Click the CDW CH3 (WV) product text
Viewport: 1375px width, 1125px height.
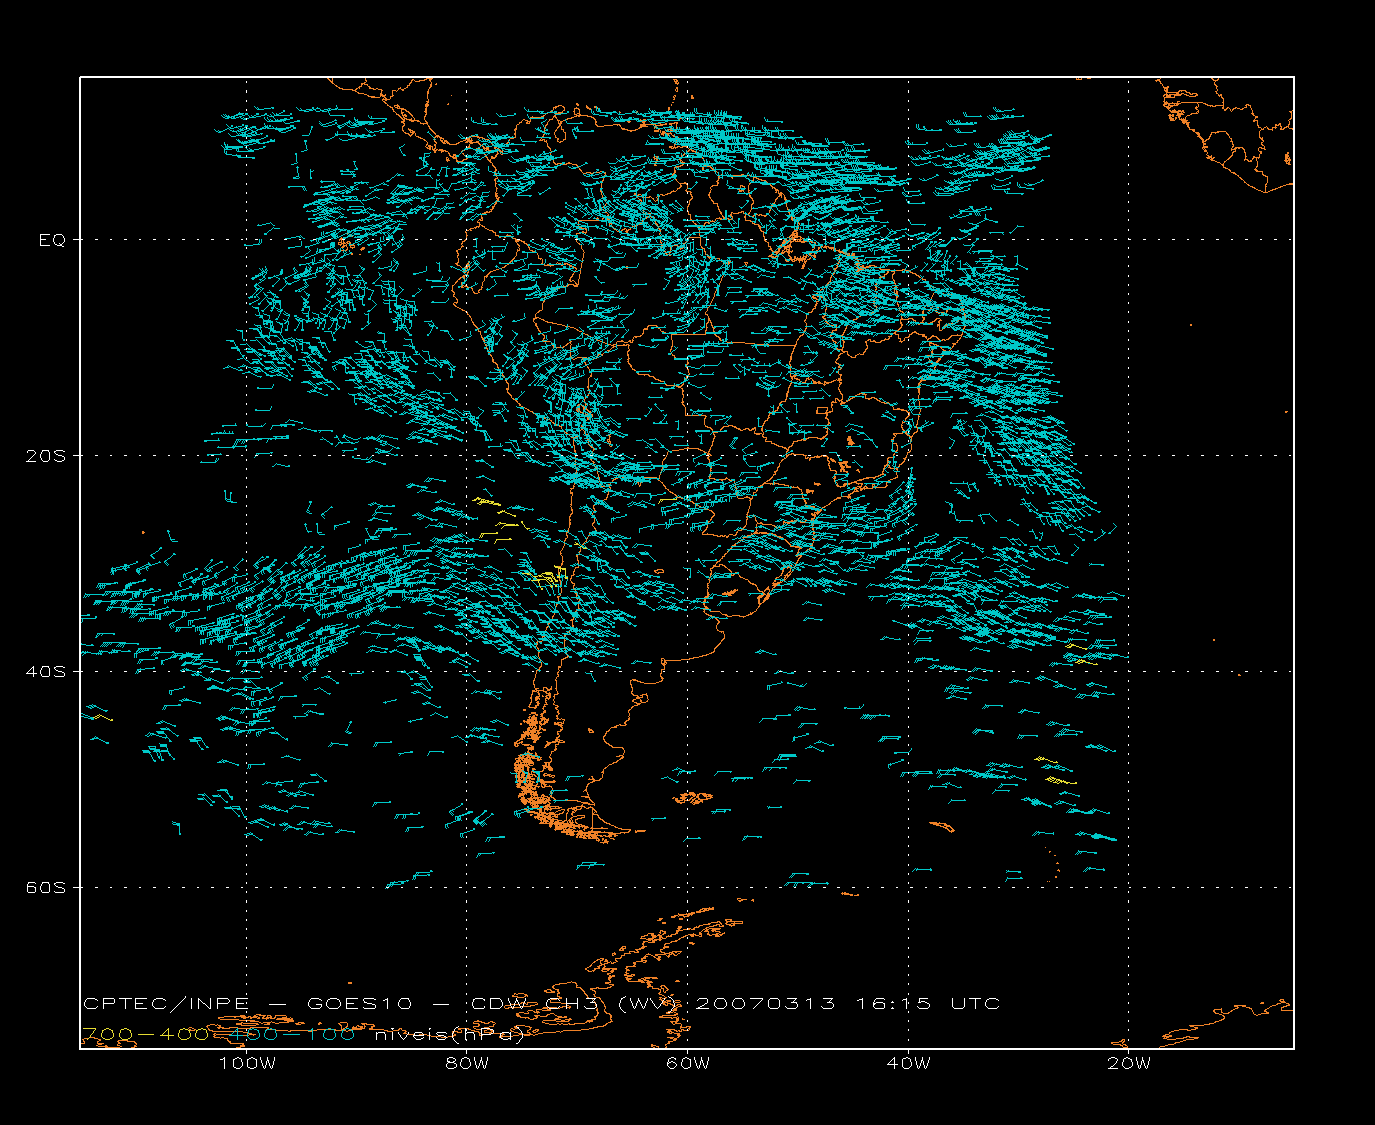[576, 1003]
